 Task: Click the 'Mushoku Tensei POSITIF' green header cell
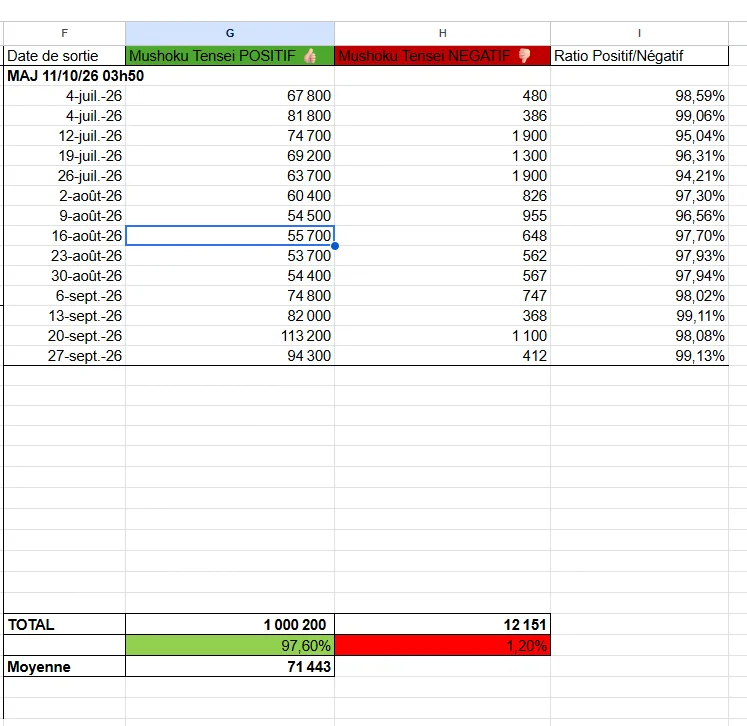[230, 56]
